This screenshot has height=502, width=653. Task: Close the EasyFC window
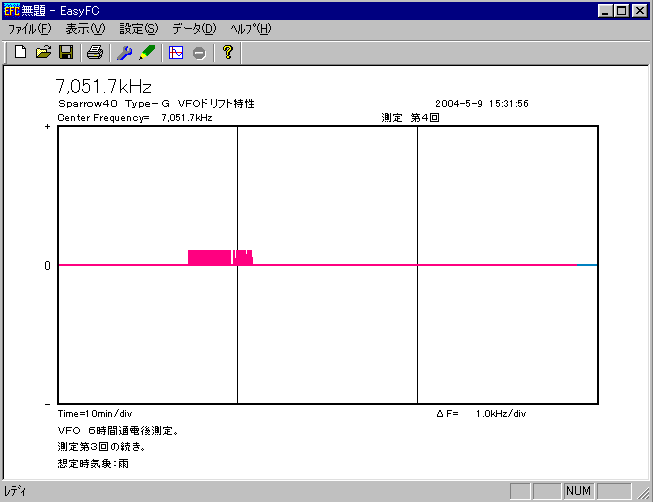click(x=640, y=10)
